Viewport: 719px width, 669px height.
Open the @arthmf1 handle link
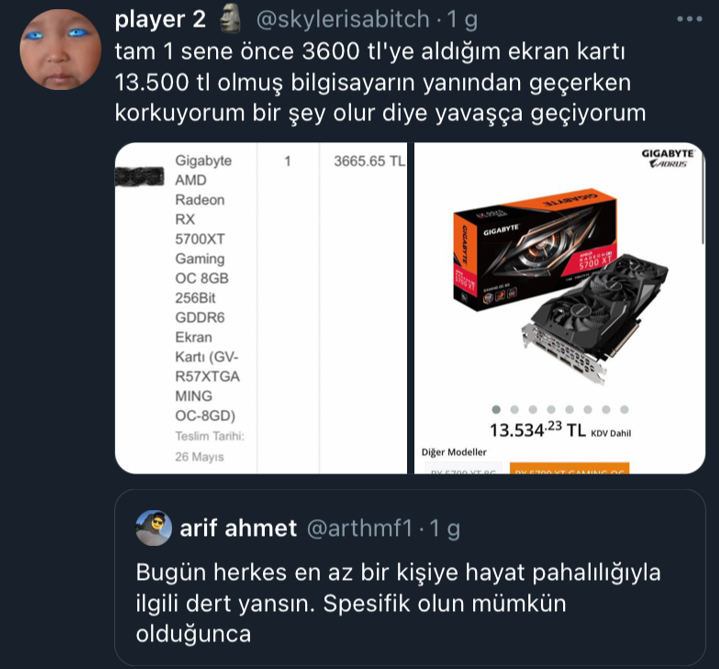pyautogui.click(x=360, y=528)
